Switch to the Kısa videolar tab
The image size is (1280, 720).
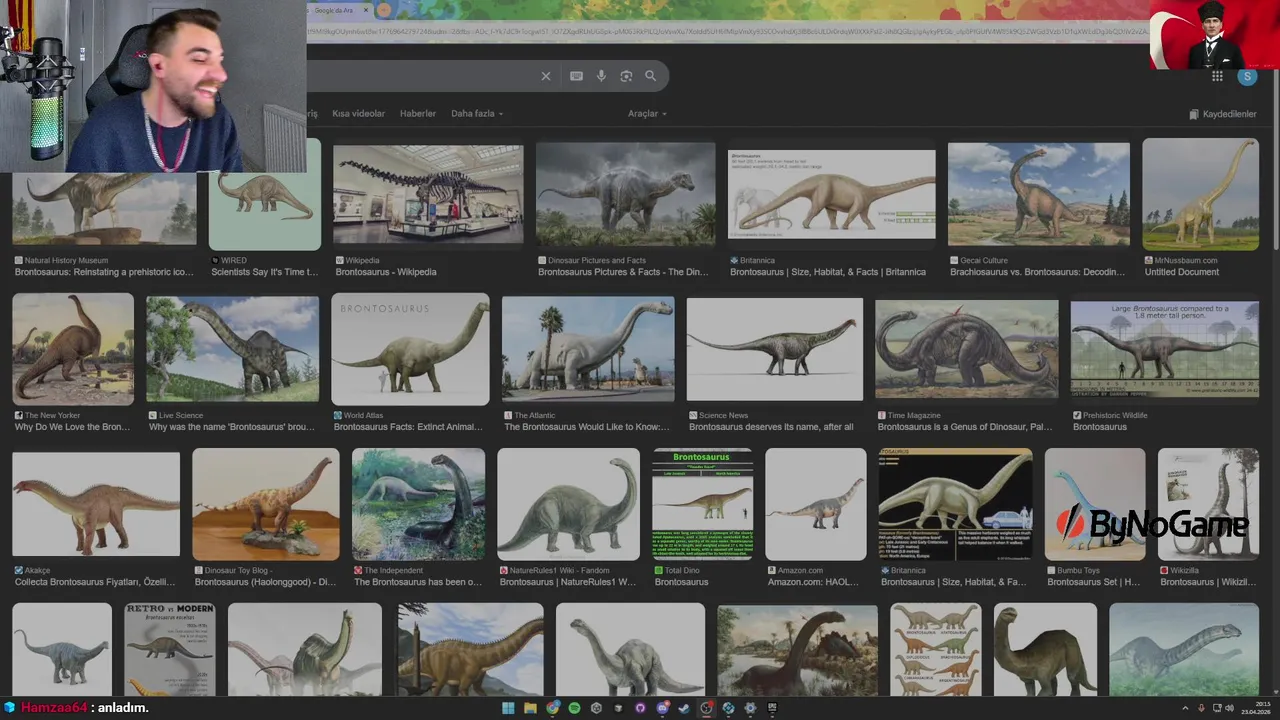(358, 114)
